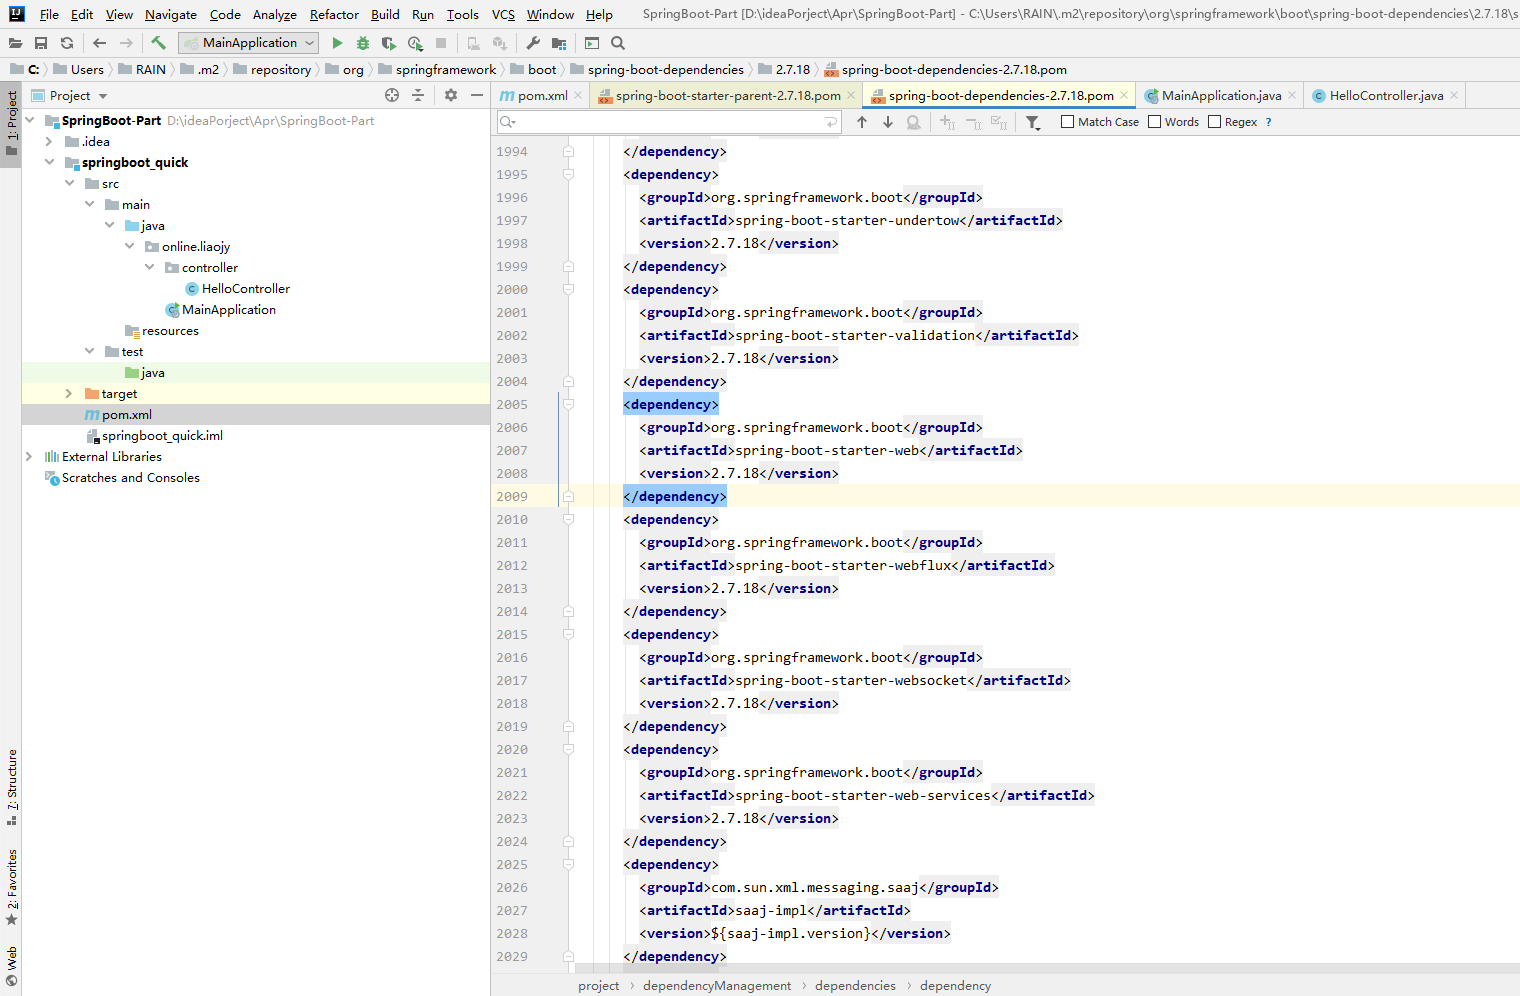Collapse the springboot_quick module
The width and height of the screenshot is (1520, 996).
tap(49, 162)
